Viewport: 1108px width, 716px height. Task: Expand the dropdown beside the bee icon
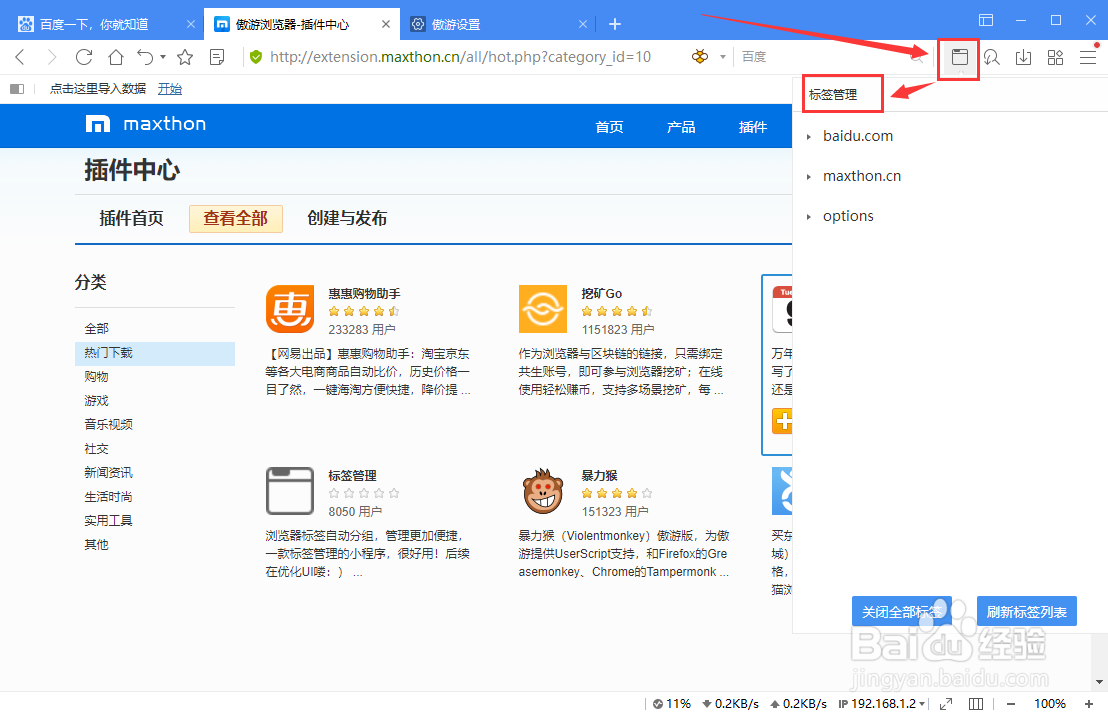pyautogui.click(x=722, y=57)
